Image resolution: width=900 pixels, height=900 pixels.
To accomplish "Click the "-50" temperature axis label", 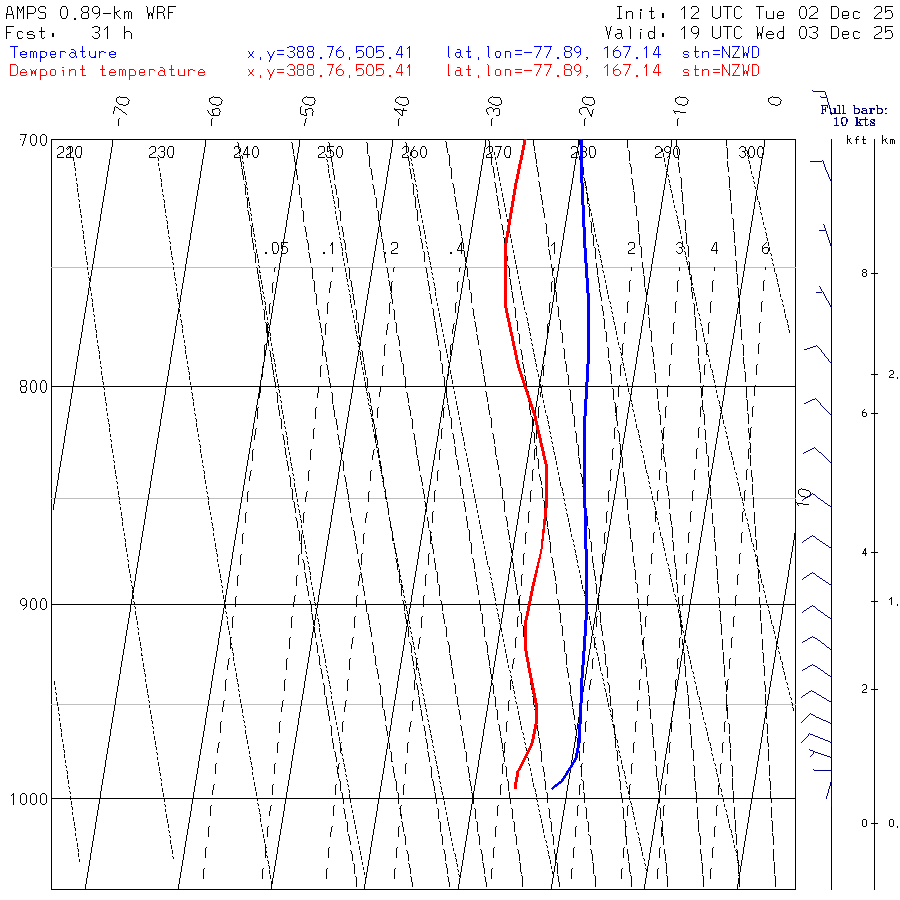I will [308, 111].
